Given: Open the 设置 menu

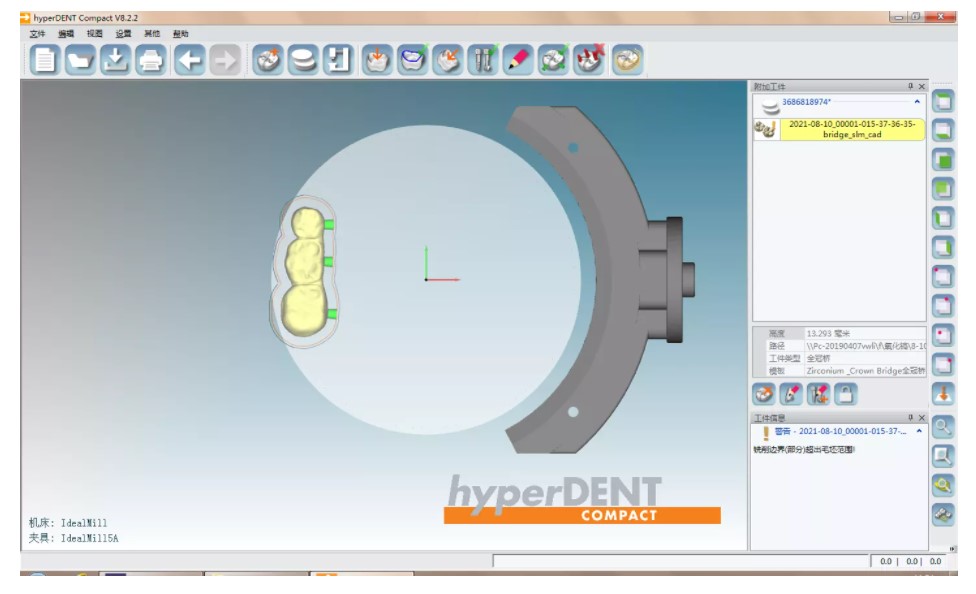Looking at the screenshot, I should (123, 34).
